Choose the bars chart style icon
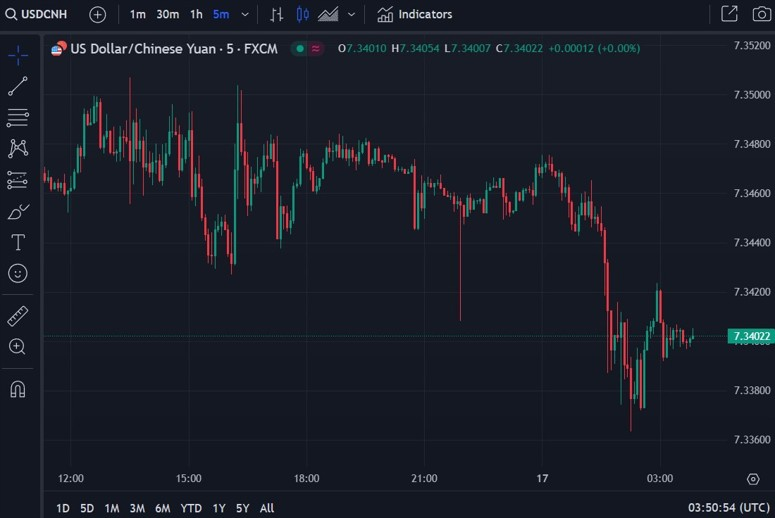This screenshot has height=518, width=775. (277, 14)
